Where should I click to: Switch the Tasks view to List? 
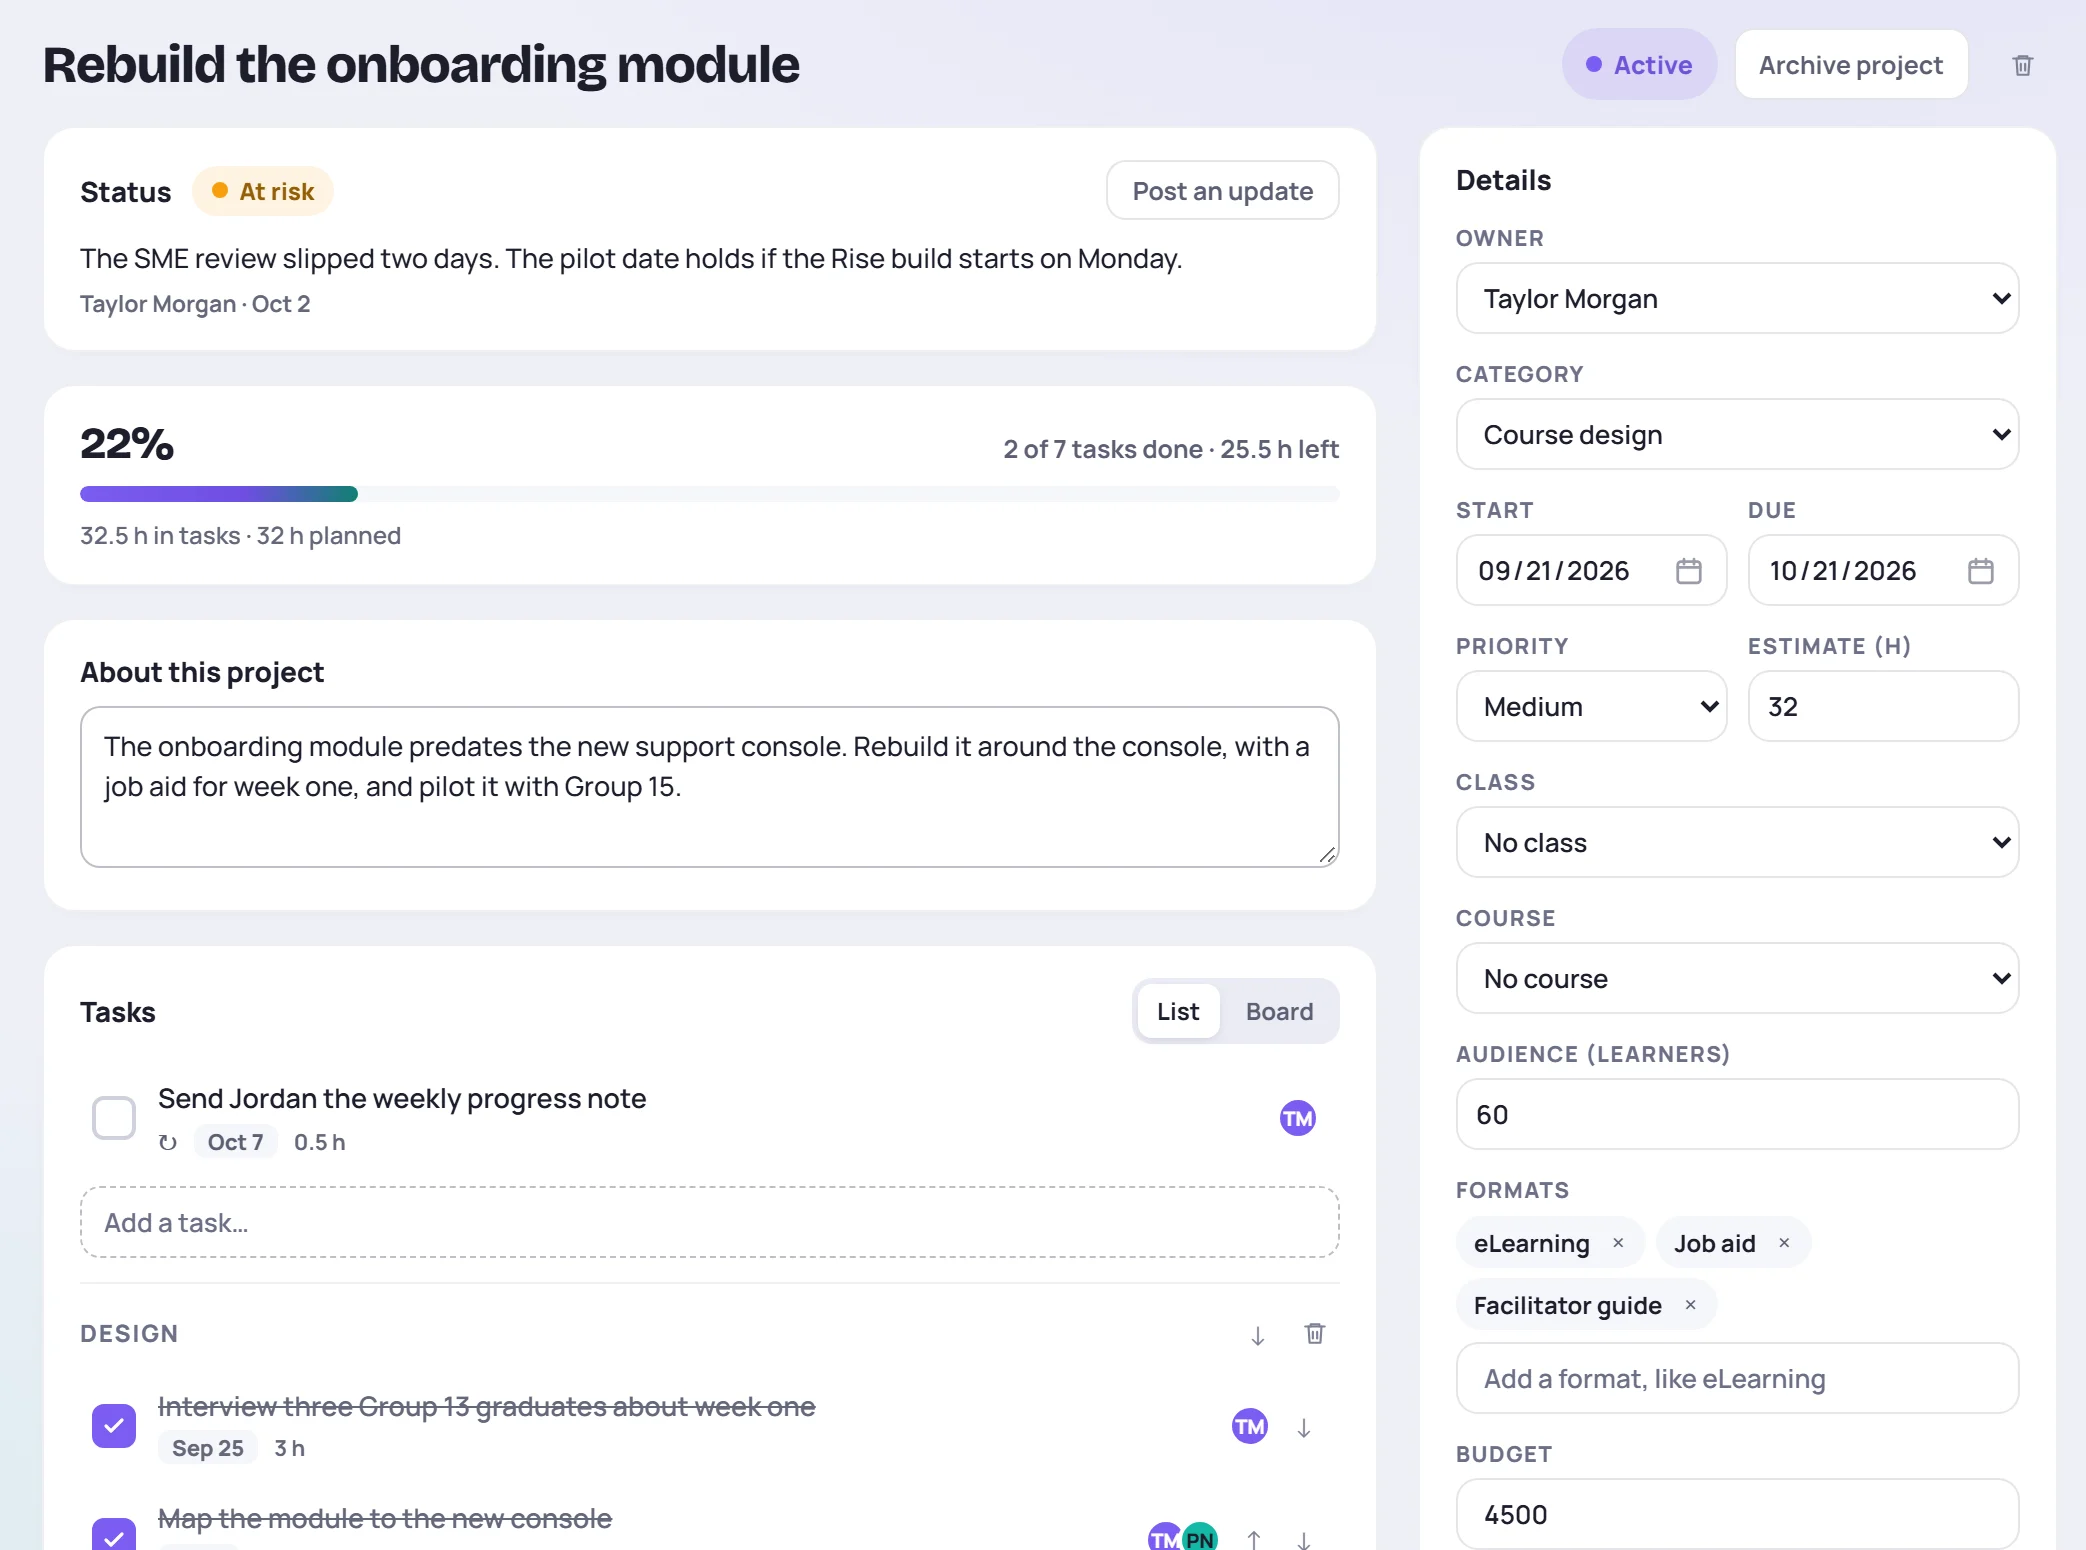click(1178, 1012)
